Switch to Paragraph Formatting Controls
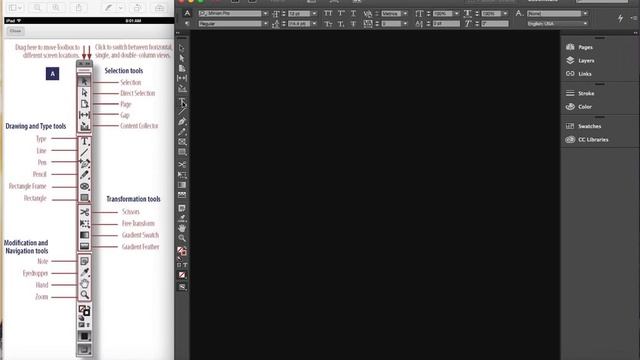 coord(187,24)
